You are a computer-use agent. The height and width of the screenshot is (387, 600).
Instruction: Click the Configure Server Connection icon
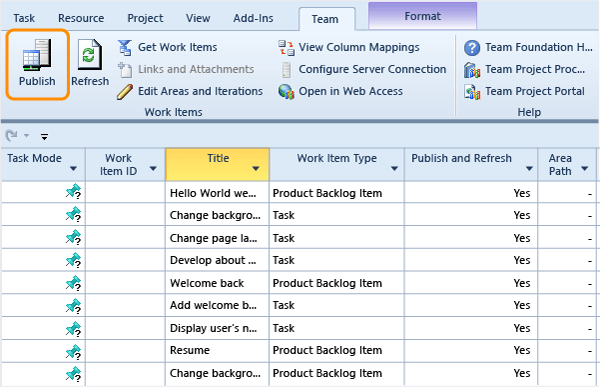[x=286, y=70]
